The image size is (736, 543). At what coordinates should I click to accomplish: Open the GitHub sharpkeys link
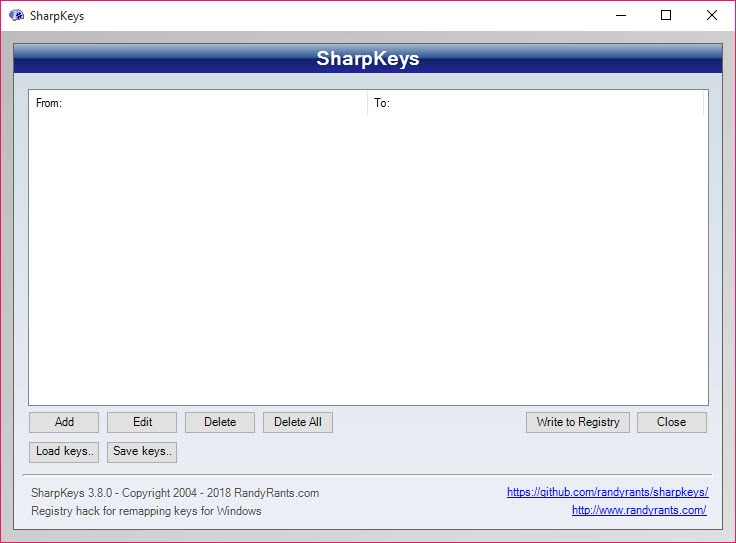[607, 492]
